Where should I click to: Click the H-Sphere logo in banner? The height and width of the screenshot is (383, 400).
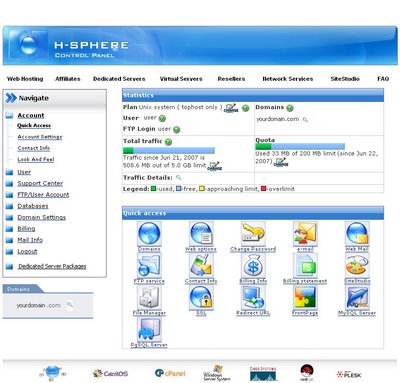click(x=28, y=44)
